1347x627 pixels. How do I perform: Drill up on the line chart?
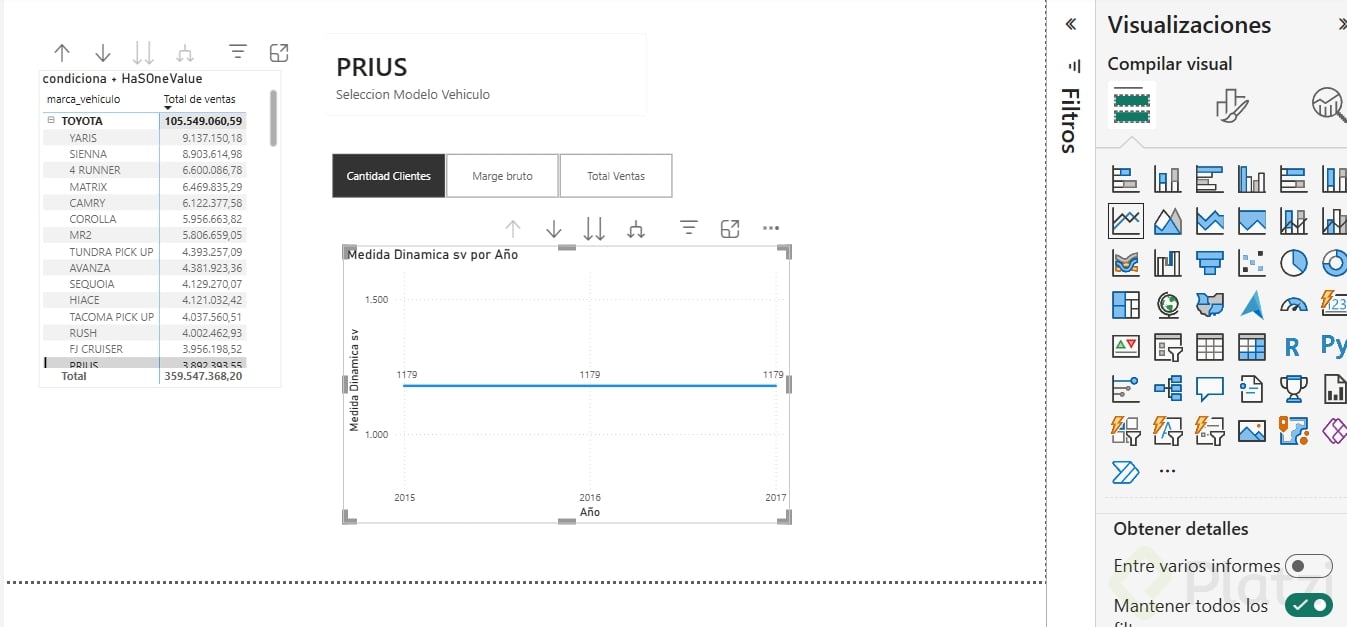tap(513, 229)
